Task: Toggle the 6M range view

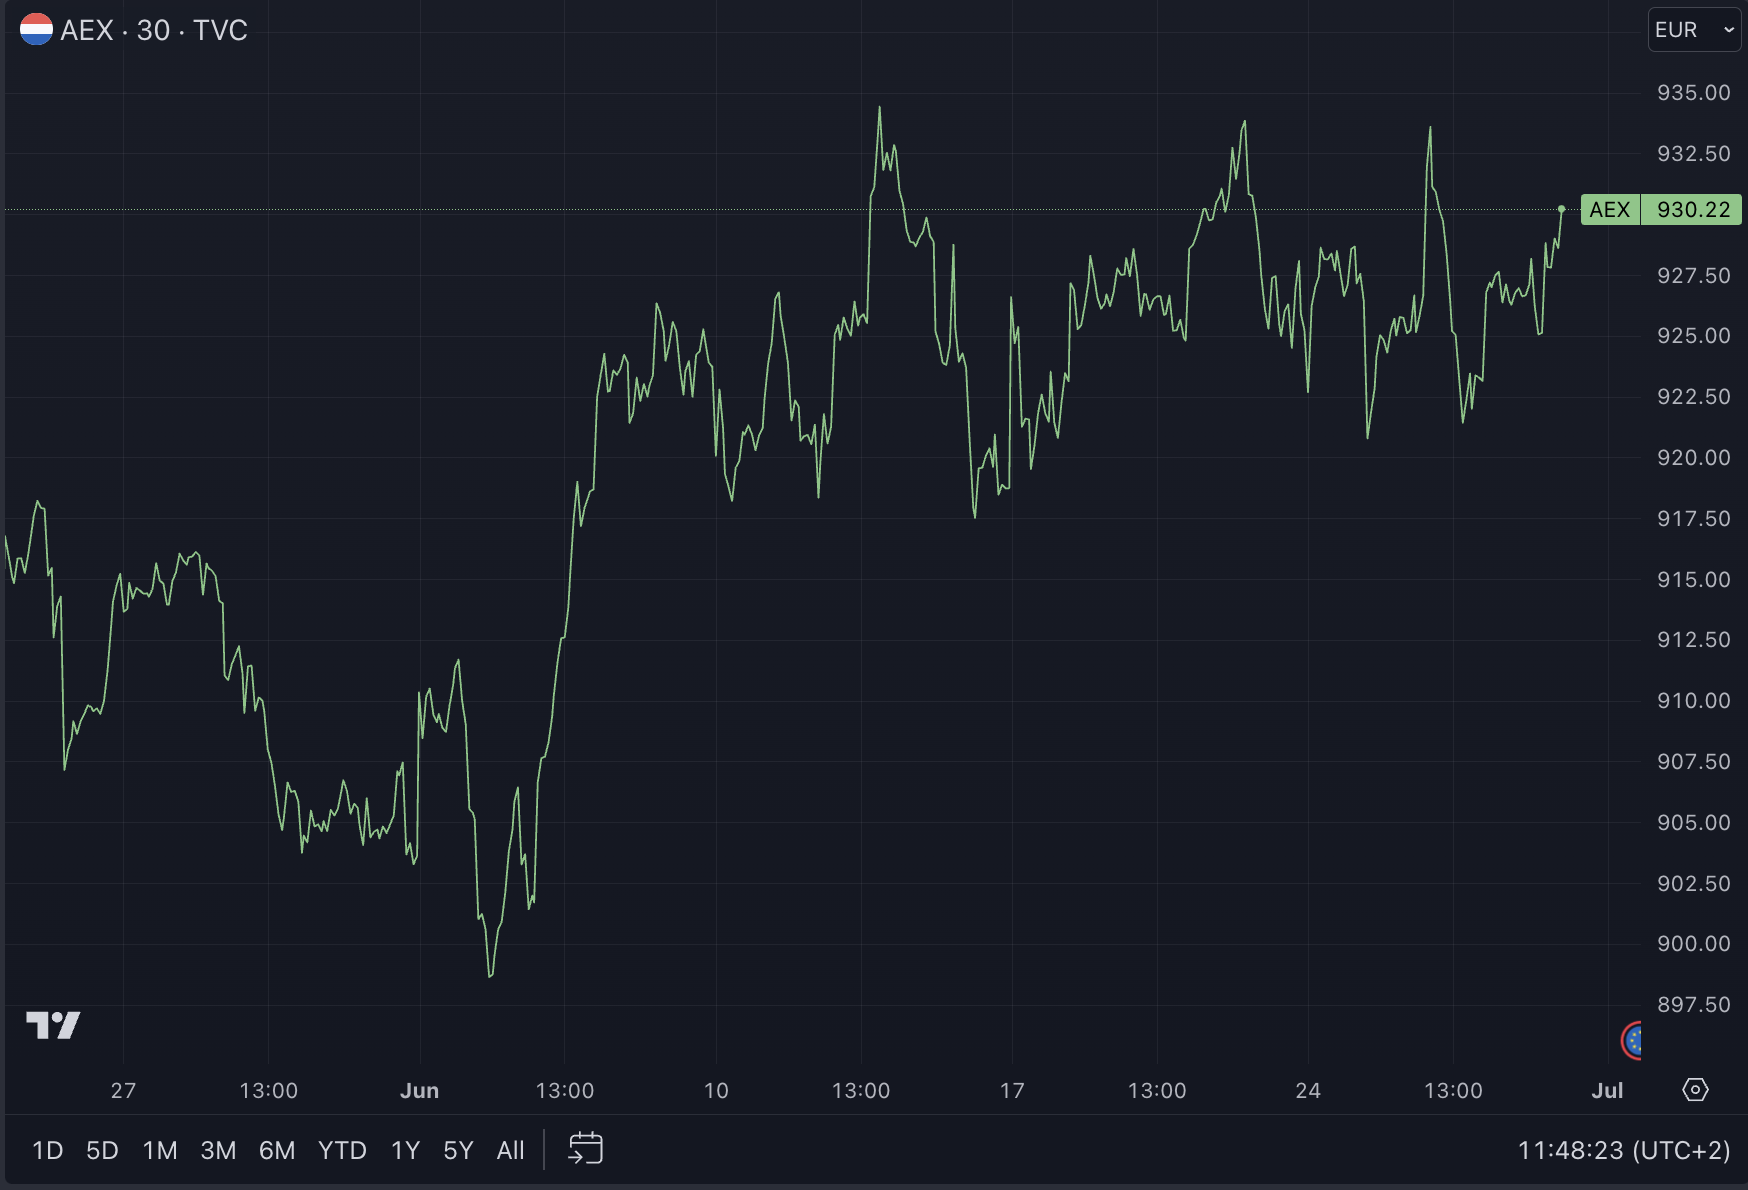Action: tap(276, 1150)
